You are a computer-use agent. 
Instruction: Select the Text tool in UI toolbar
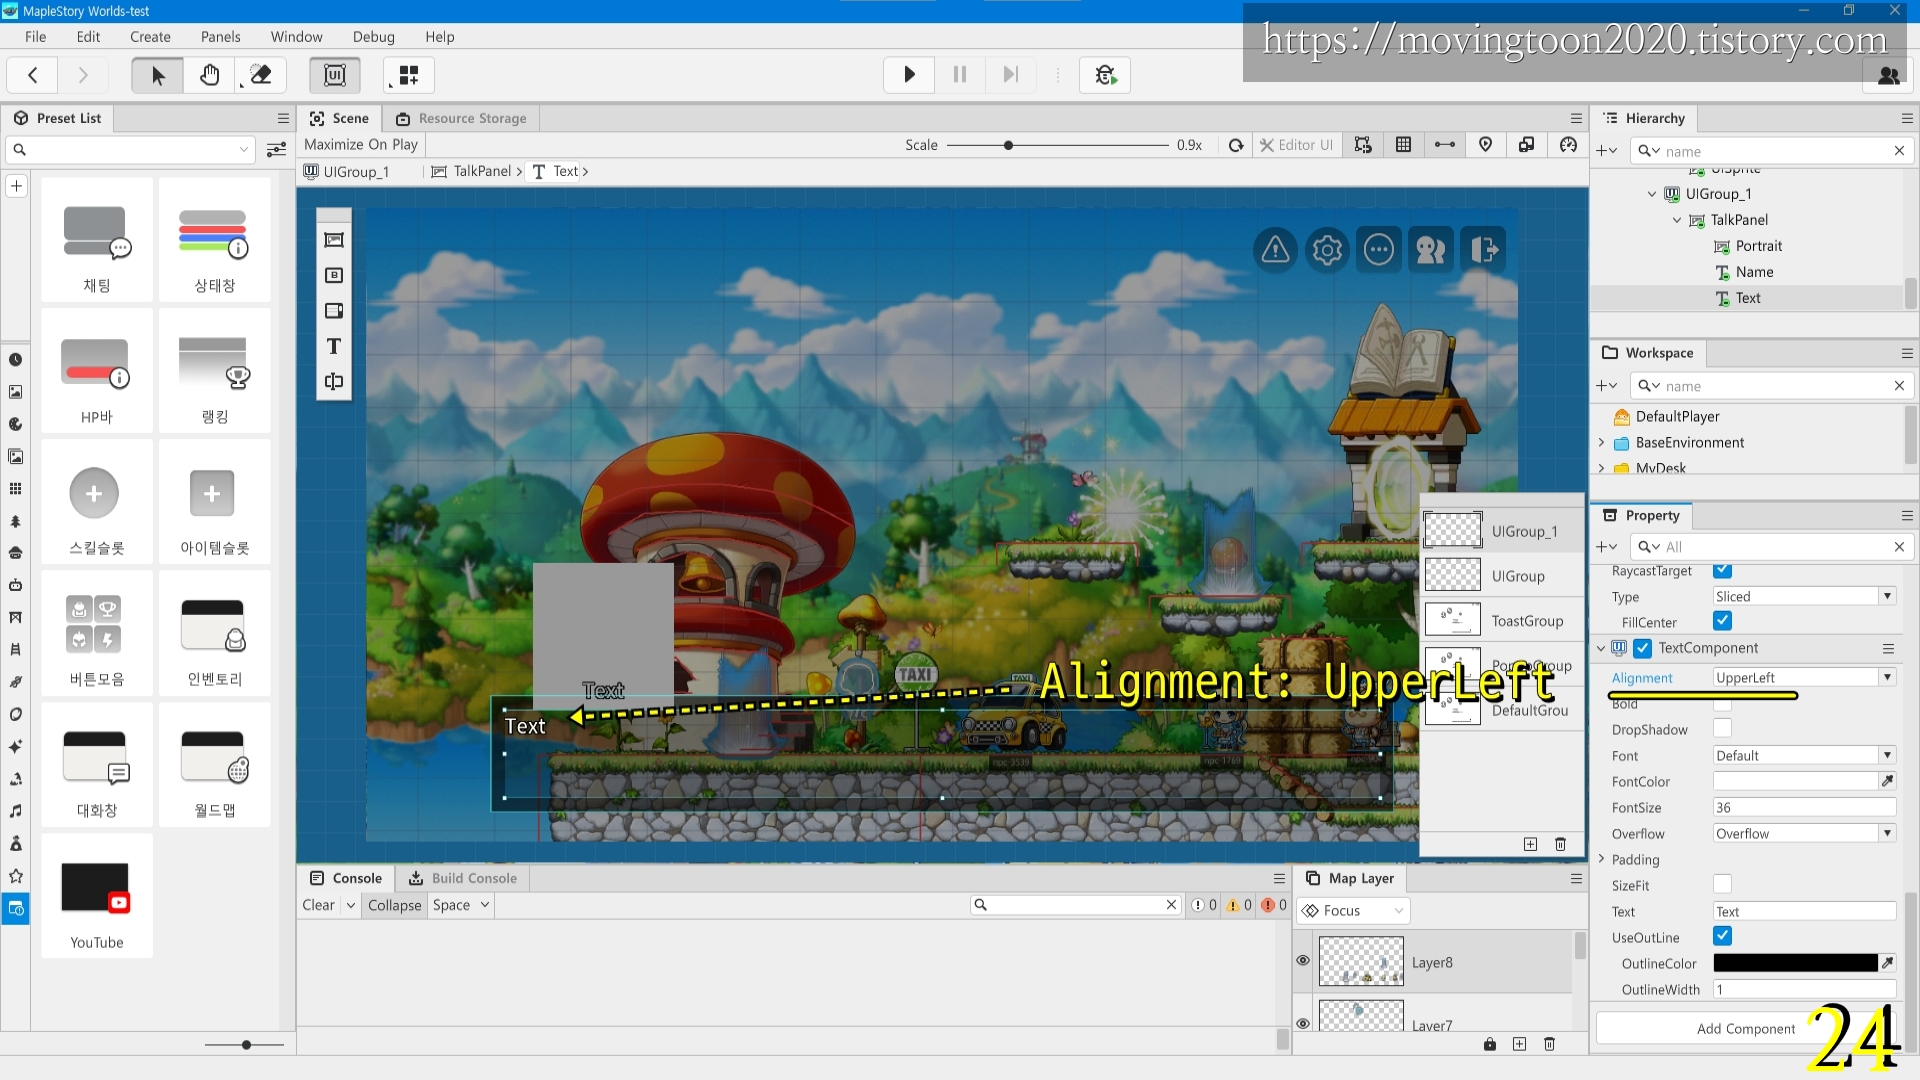tap(334, 346)
